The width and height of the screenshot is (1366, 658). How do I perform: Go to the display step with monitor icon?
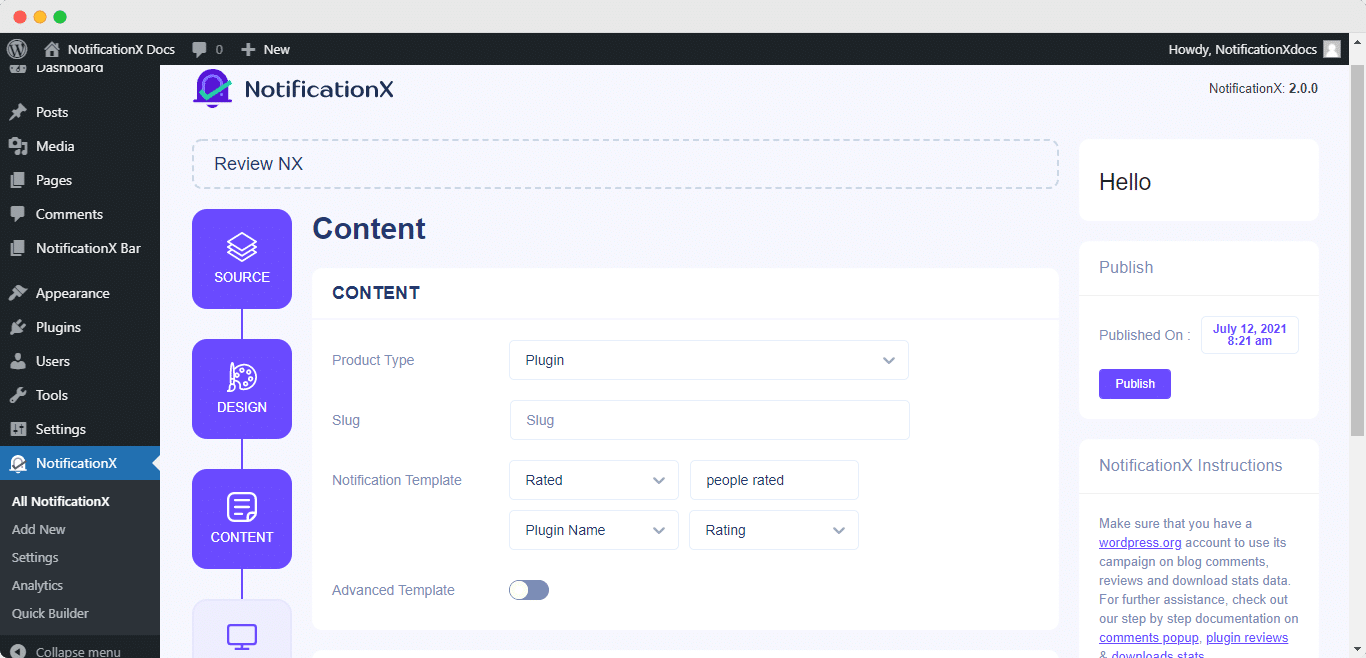coord(242,629)
